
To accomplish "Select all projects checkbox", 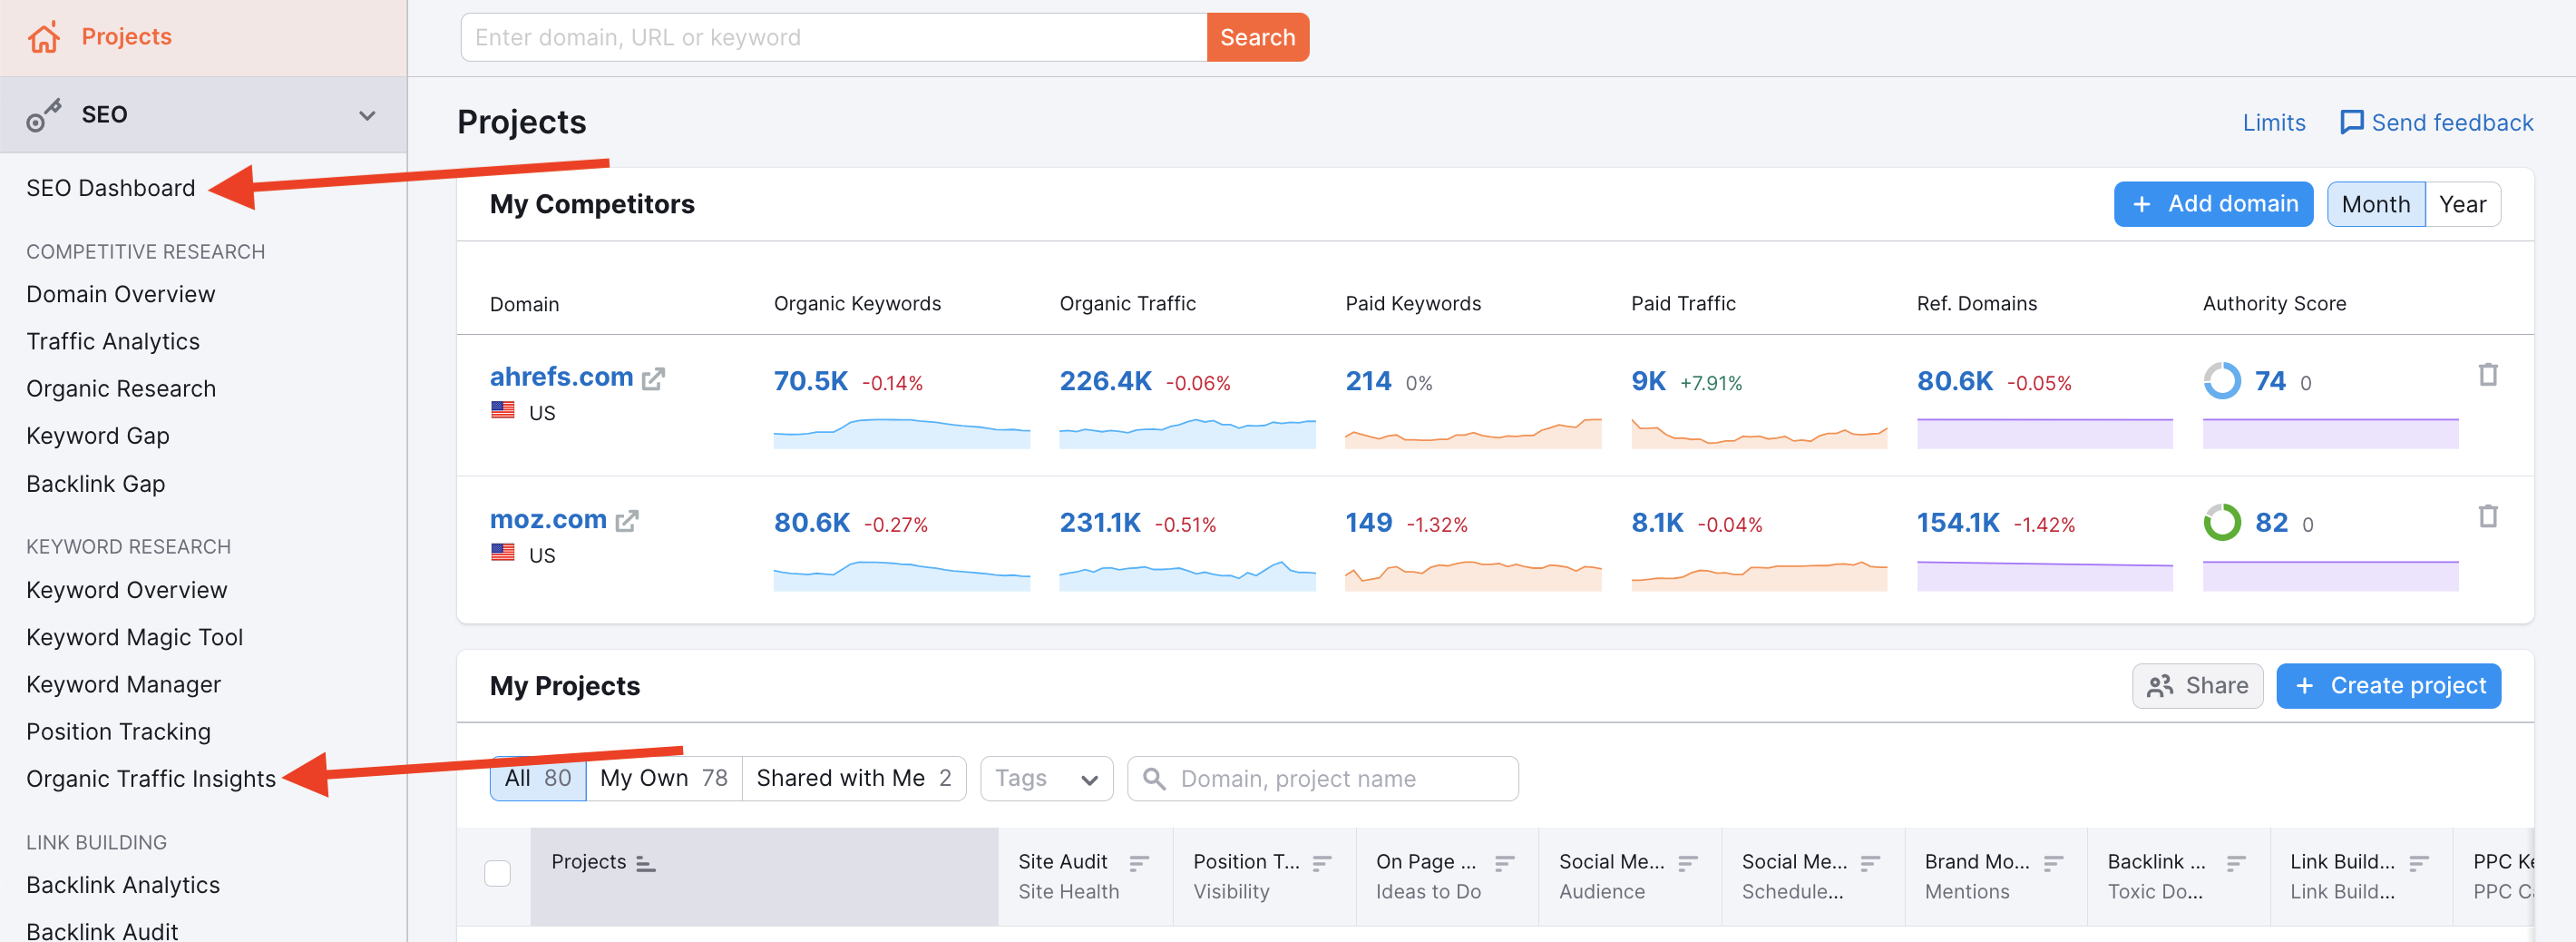I will point(497,874).
